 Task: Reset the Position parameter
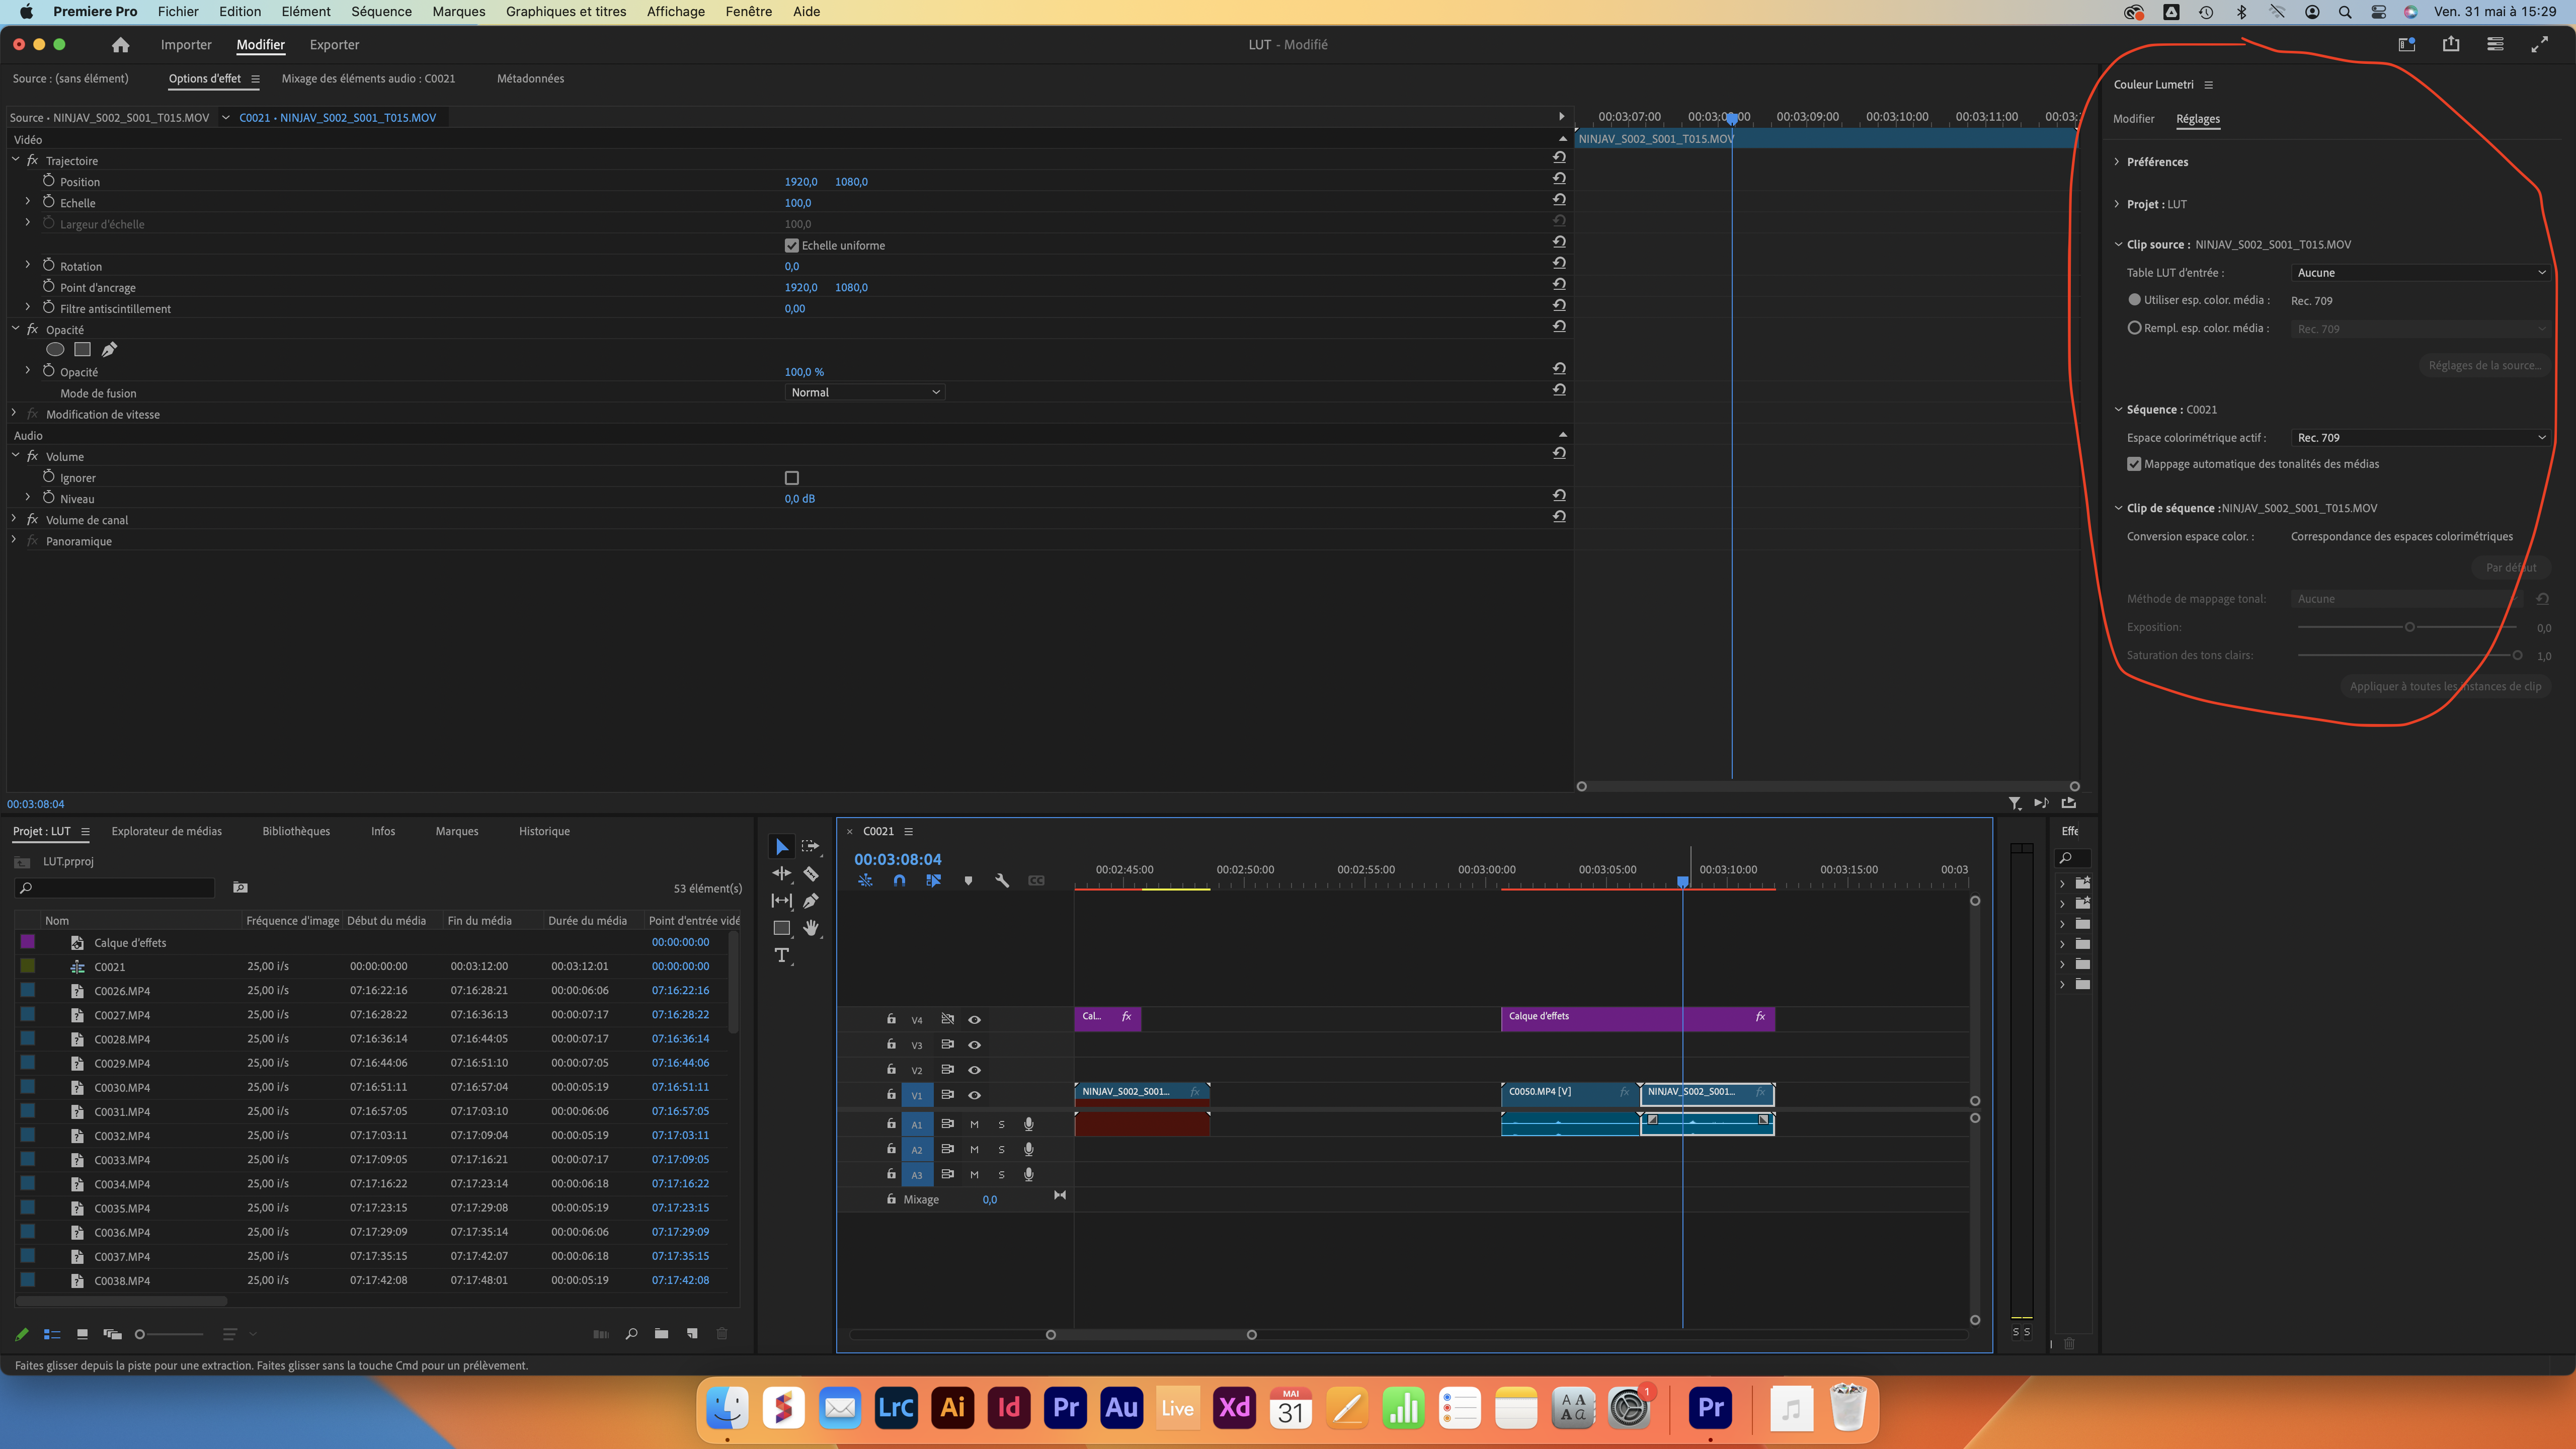click(1559, 179)
